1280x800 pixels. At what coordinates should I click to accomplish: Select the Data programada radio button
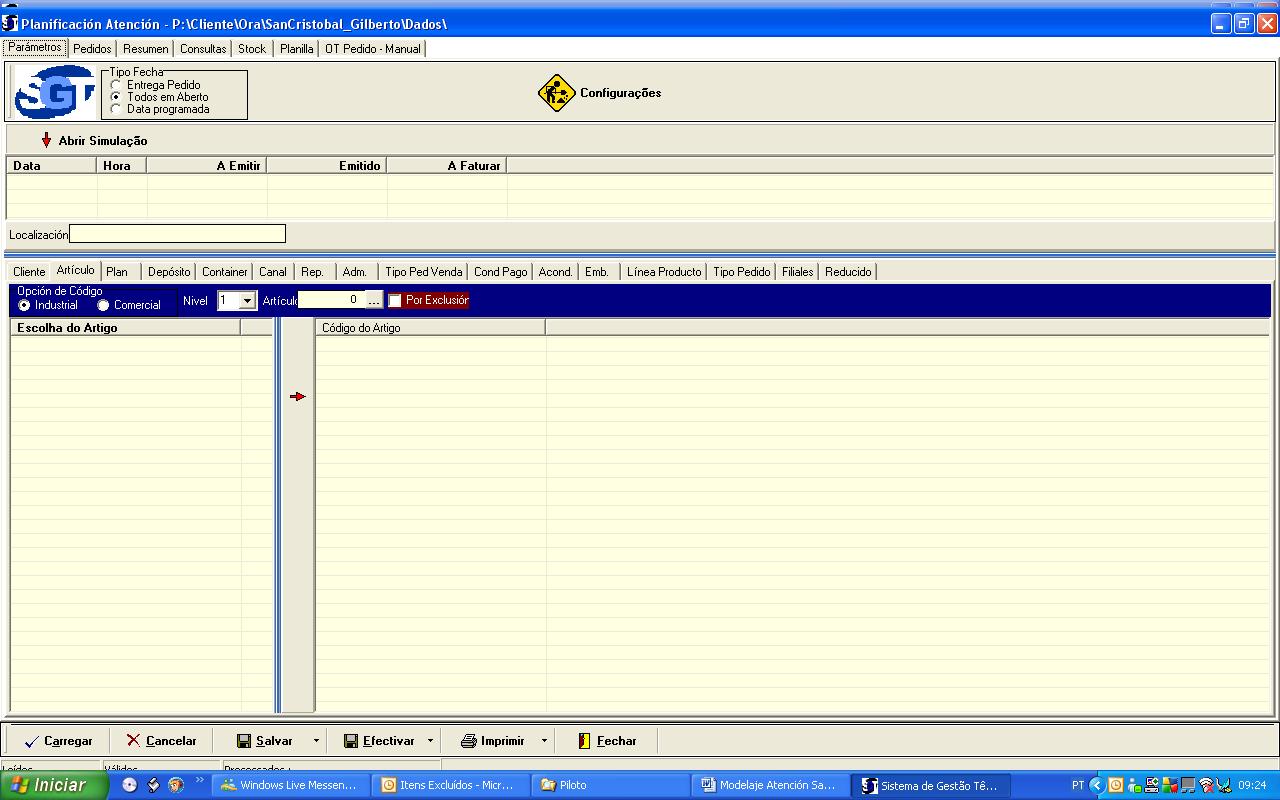[116, 109]
